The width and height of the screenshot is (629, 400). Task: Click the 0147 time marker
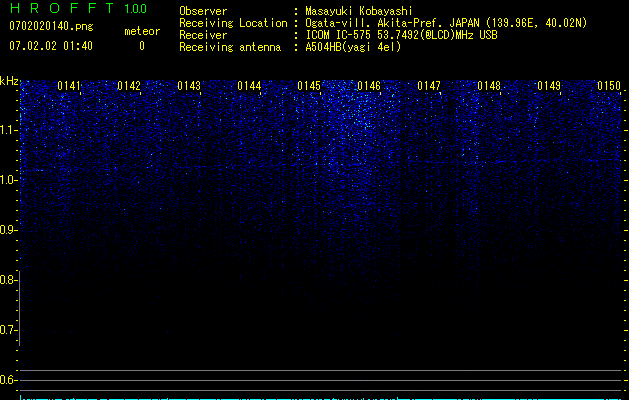click(x=429, y=86)
